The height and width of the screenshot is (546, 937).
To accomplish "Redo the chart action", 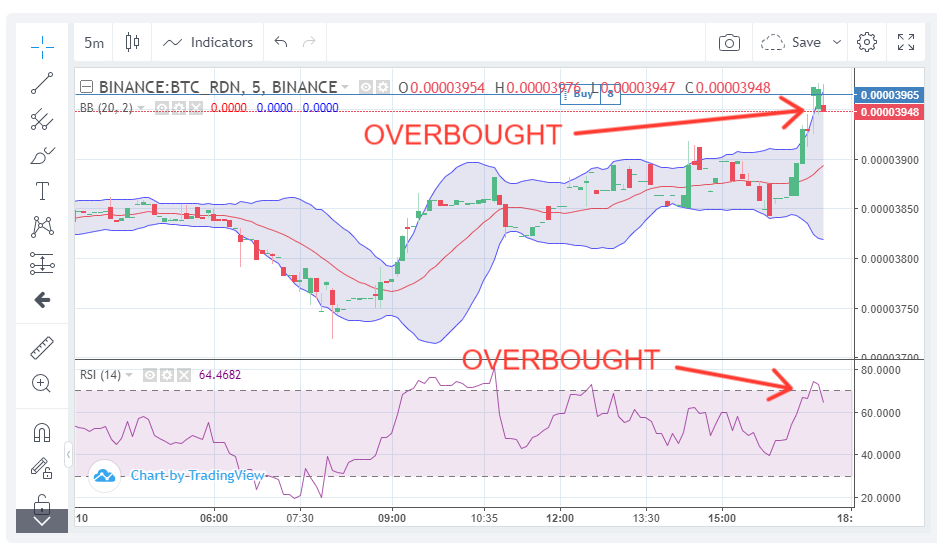I will (x=309, y=42).
